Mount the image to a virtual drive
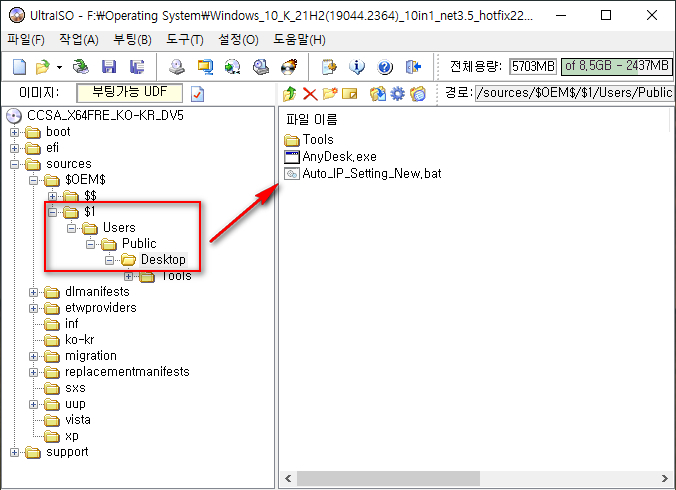The width and height of the screenshot is (676, 490). (x=261, y=67)
